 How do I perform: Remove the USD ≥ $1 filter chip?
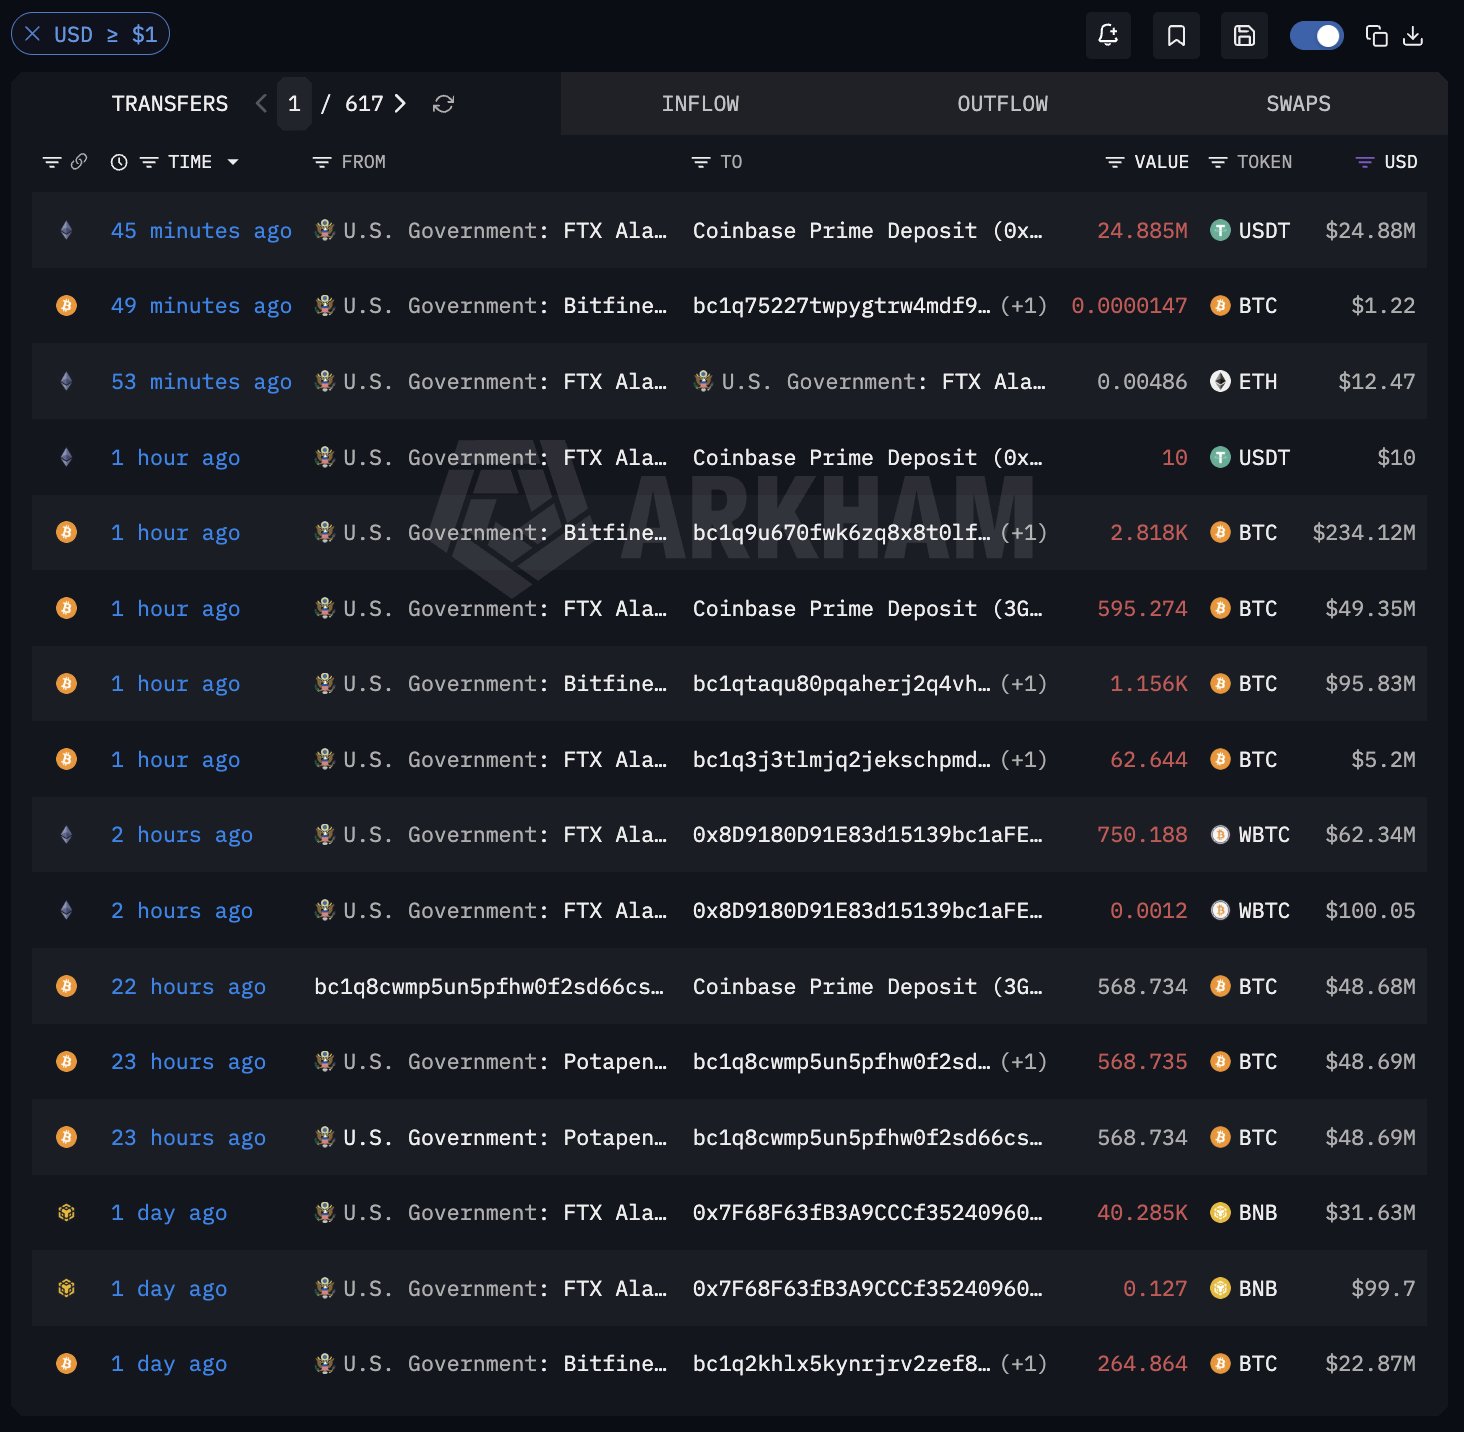coord(33,35)
